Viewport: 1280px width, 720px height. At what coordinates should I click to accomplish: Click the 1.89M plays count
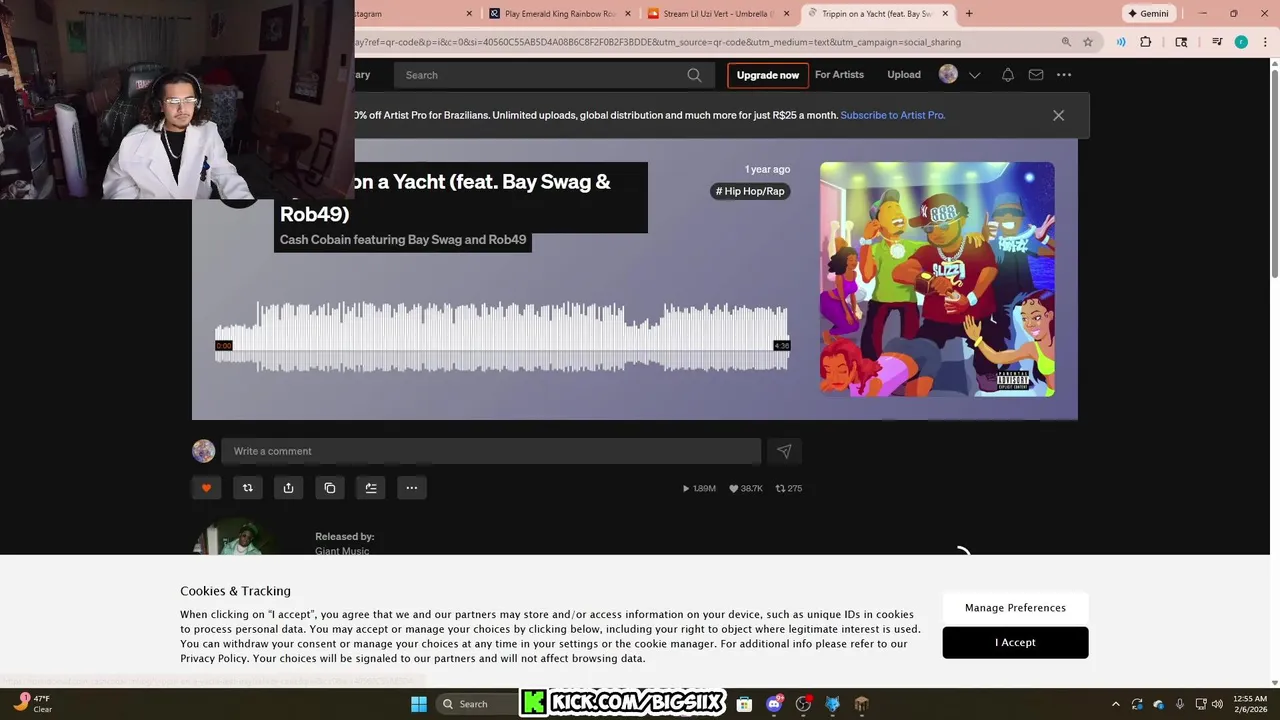coord(699,488)
